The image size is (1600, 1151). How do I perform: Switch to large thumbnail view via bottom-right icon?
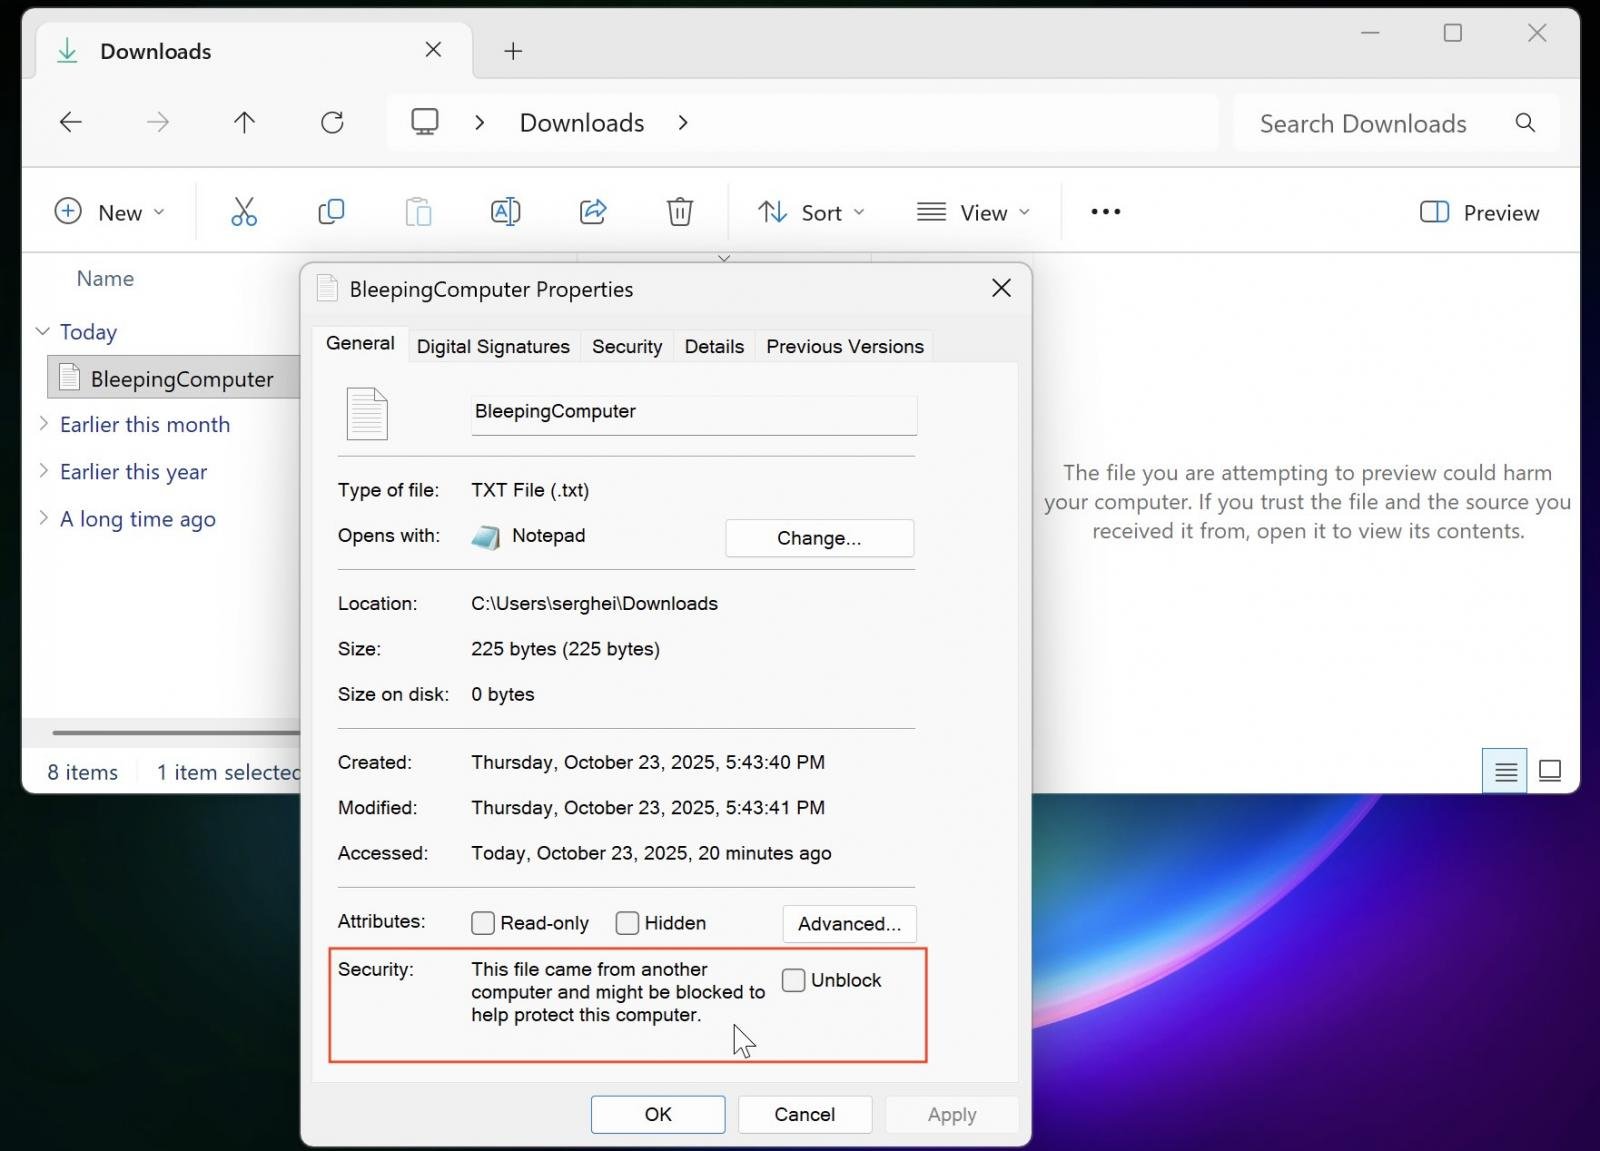coord(1551,770)
